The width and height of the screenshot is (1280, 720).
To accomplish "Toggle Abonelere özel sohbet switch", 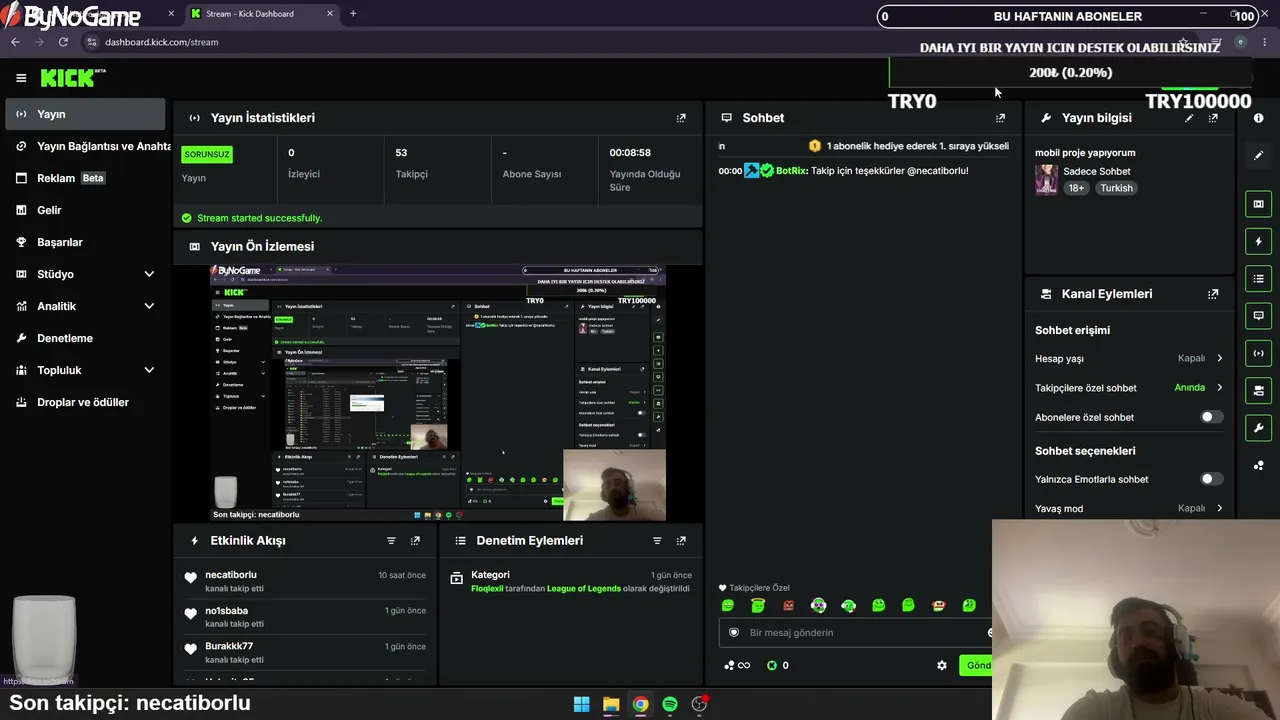I will [x=1211, y=417].
